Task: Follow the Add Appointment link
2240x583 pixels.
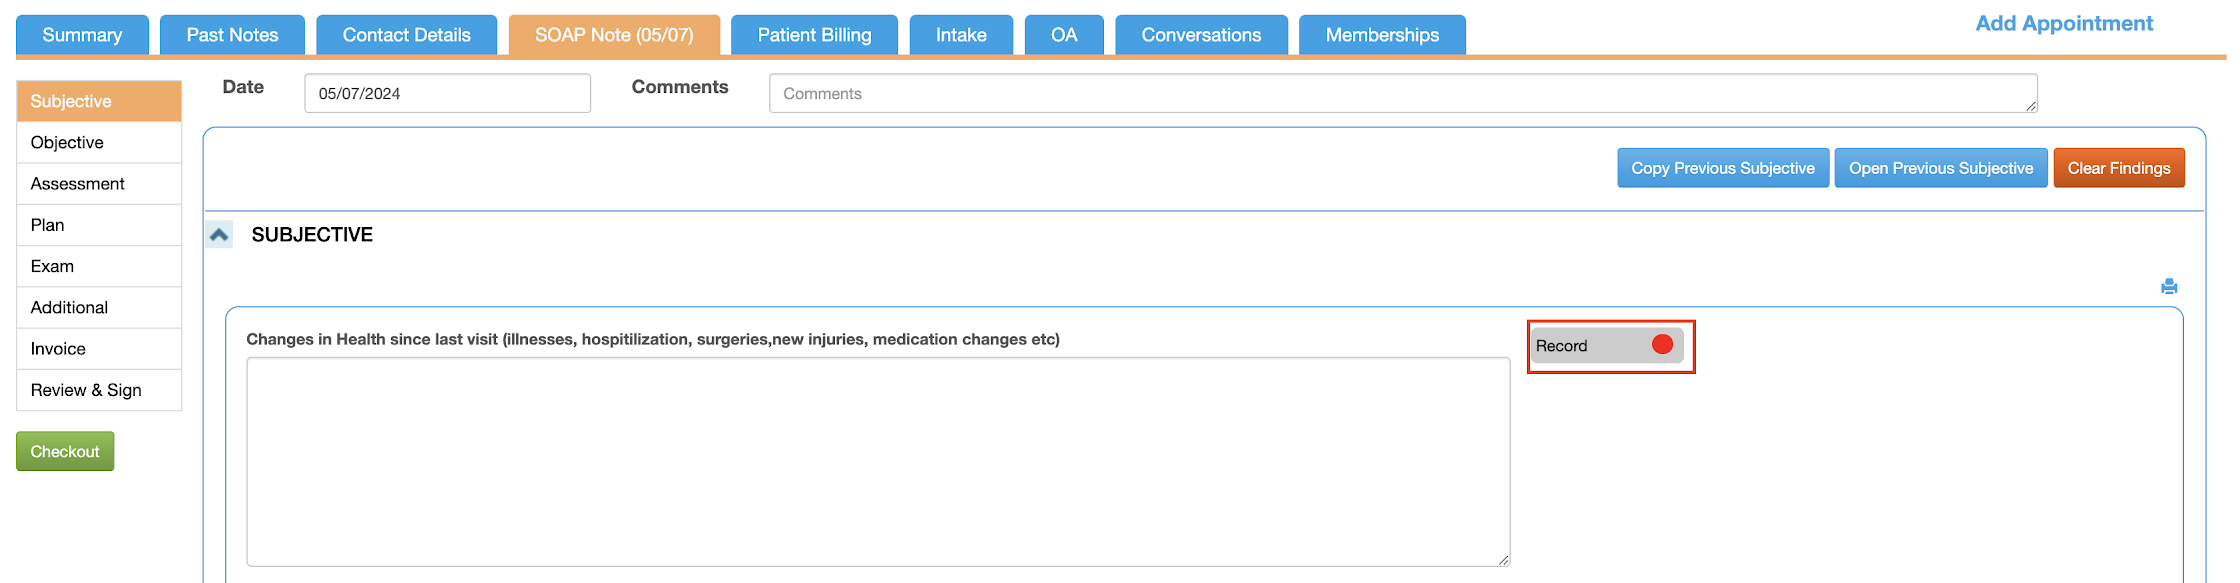Action: click(2064, 23)
